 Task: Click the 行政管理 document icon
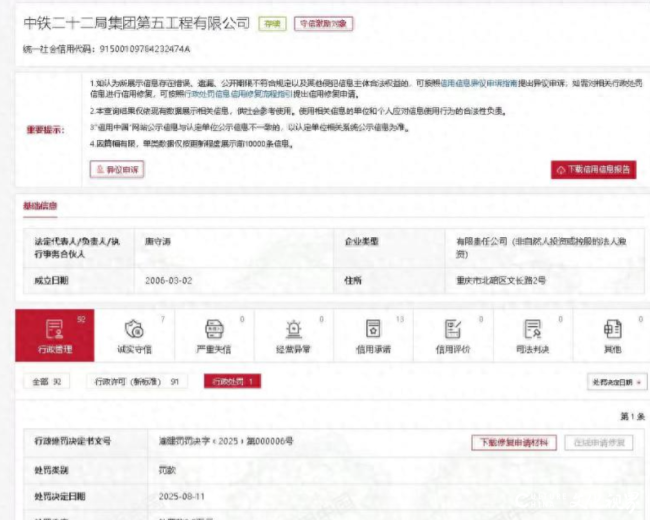[55, 329]
